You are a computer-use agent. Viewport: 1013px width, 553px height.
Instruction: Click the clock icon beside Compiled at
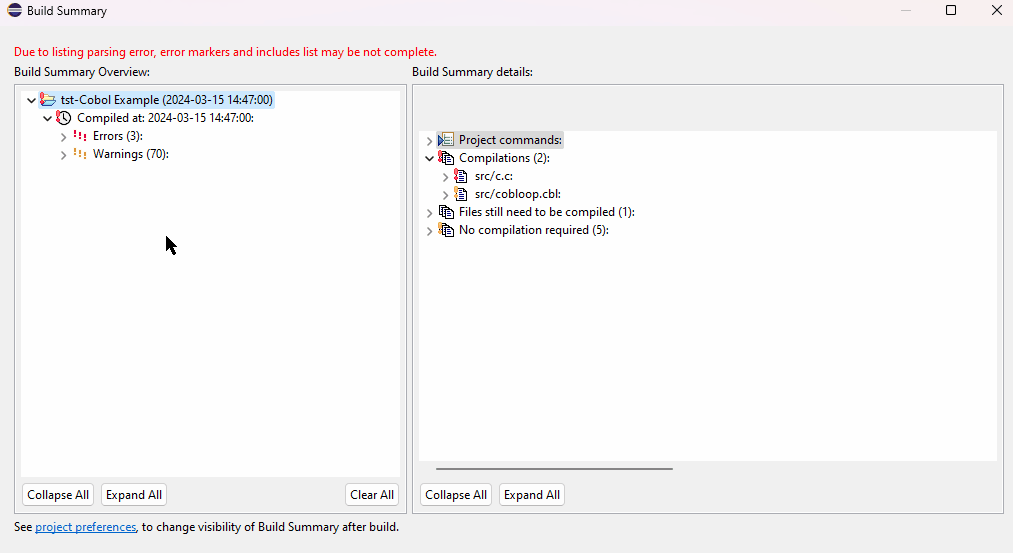pyautogui.click(x=64, y=118)
